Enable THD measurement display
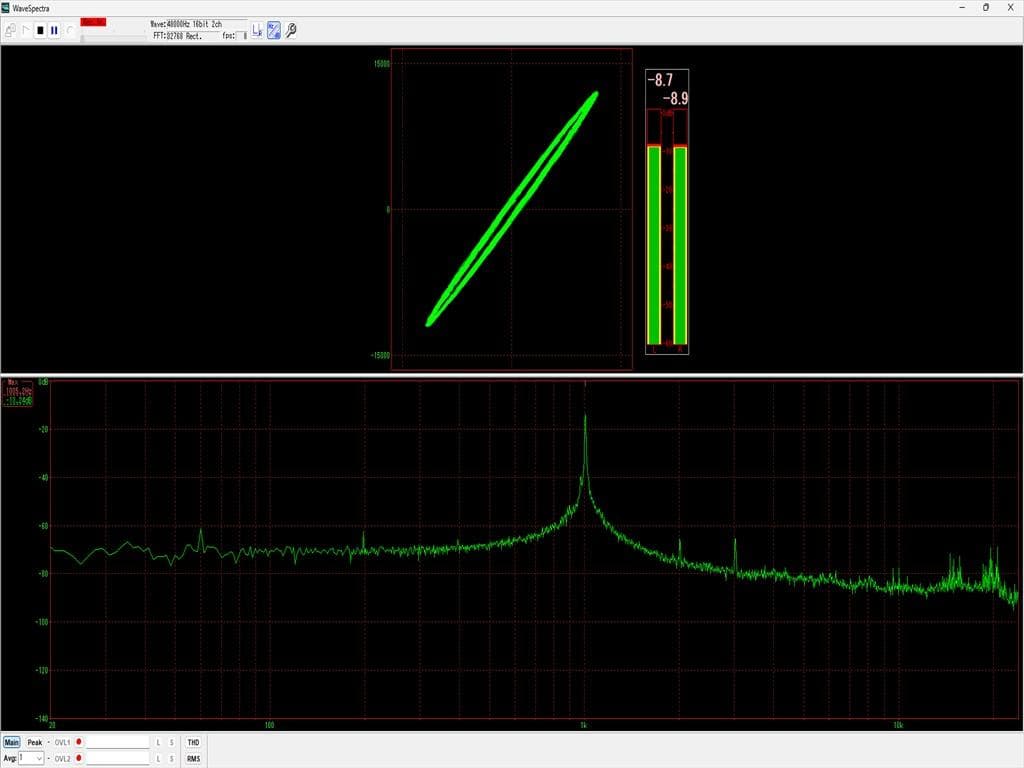 (x=193, y=743)
